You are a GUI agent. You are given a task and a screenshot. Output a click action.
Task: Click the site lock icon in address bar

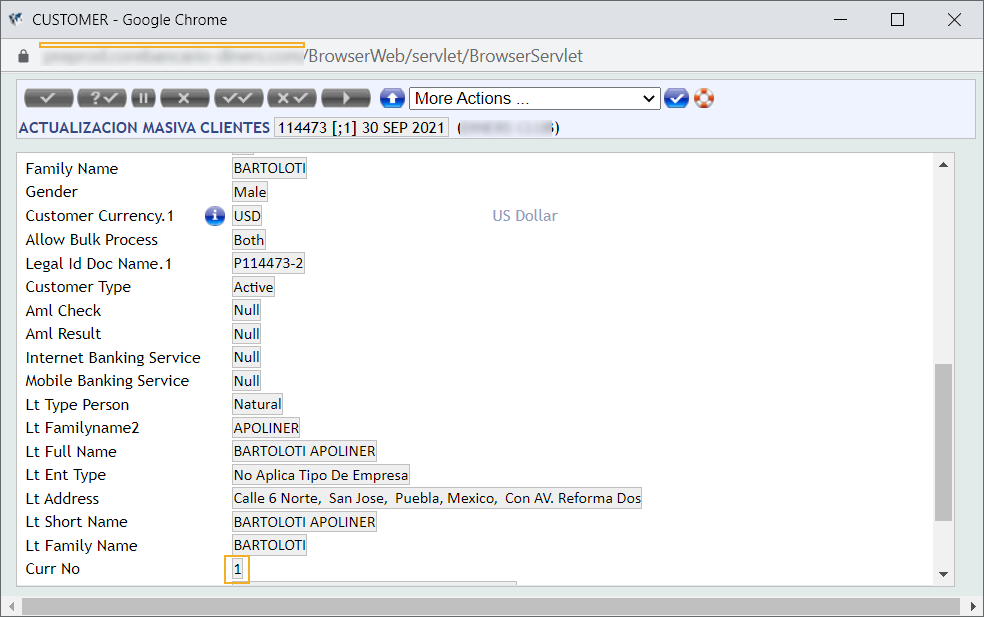24,56
